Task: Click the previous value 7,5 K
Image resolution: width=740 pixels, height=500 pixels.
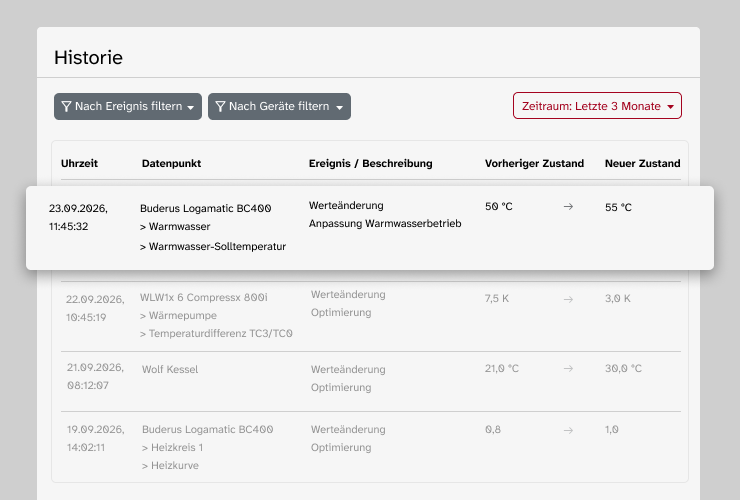Action: pyautogui.click(x=496, y=298)
